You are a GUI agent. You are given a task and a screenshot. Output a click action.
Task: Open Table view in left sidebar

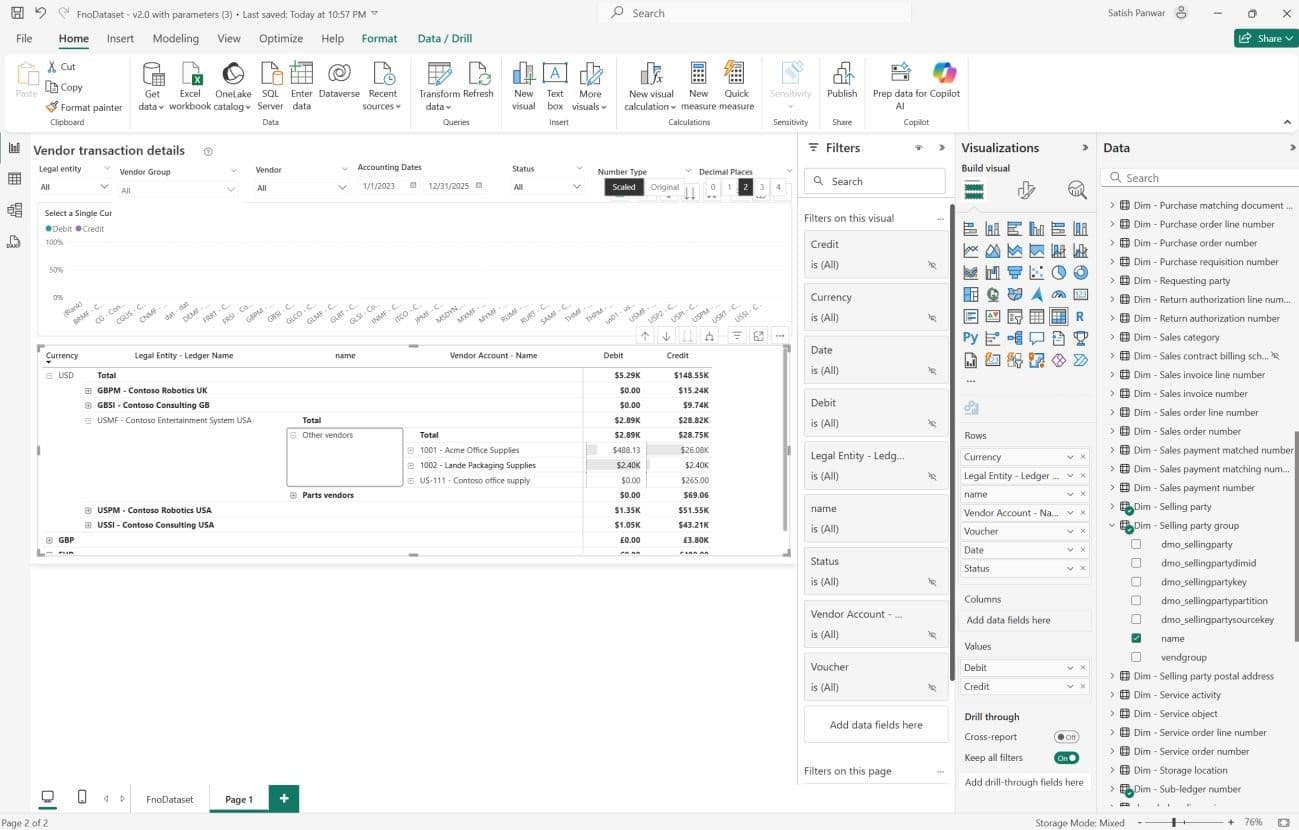[x=14, y=179]
